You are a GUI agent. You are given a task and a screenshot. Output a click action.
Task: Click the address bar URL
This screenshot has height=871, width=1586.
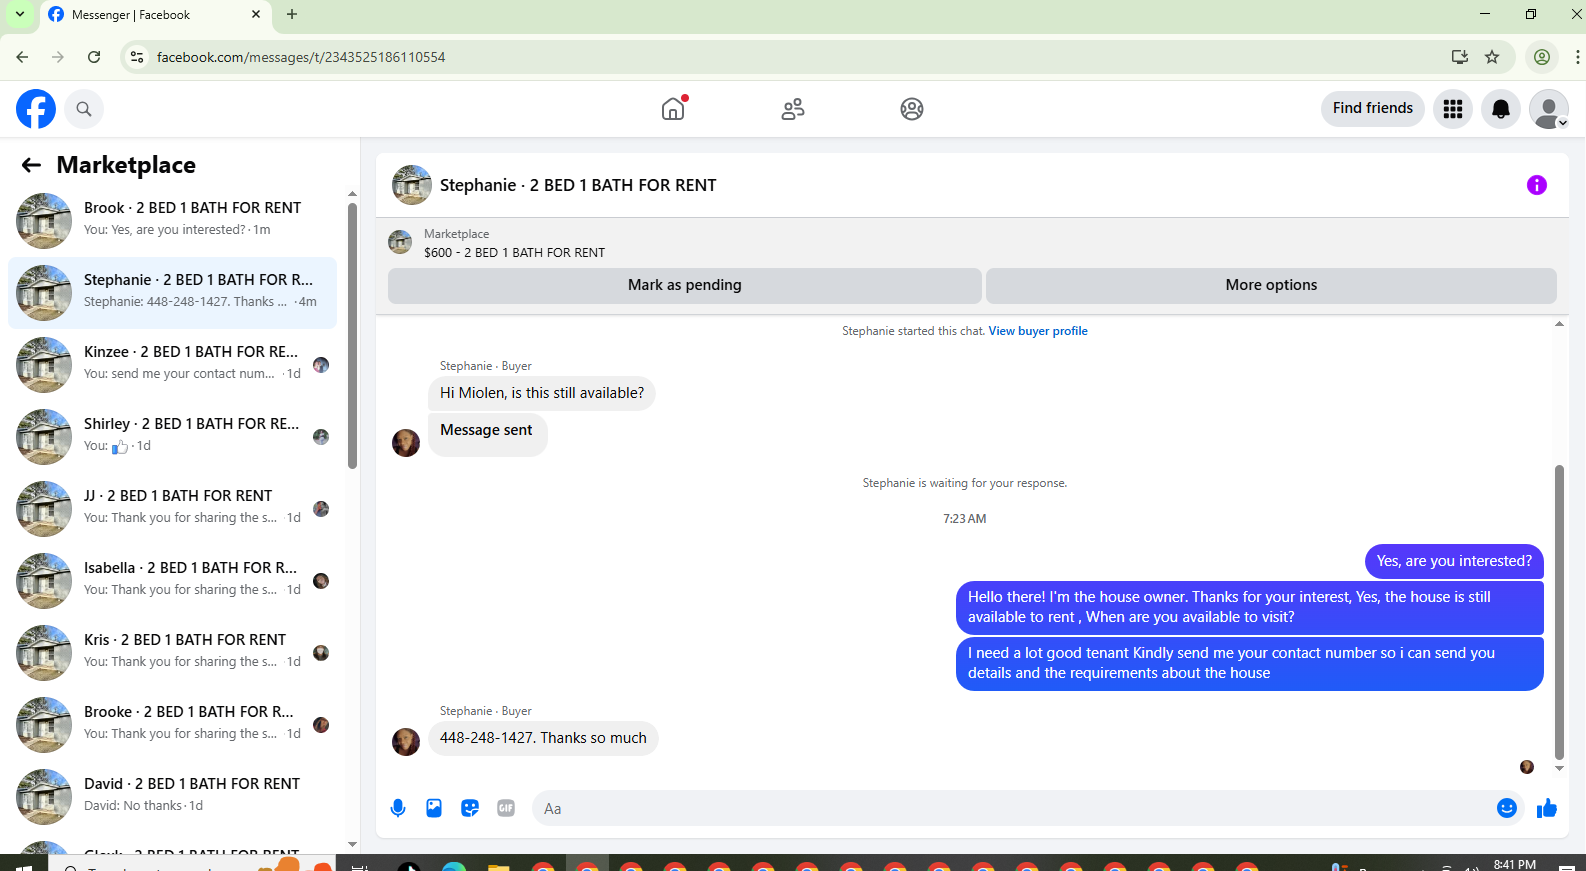tap(301, 57)
